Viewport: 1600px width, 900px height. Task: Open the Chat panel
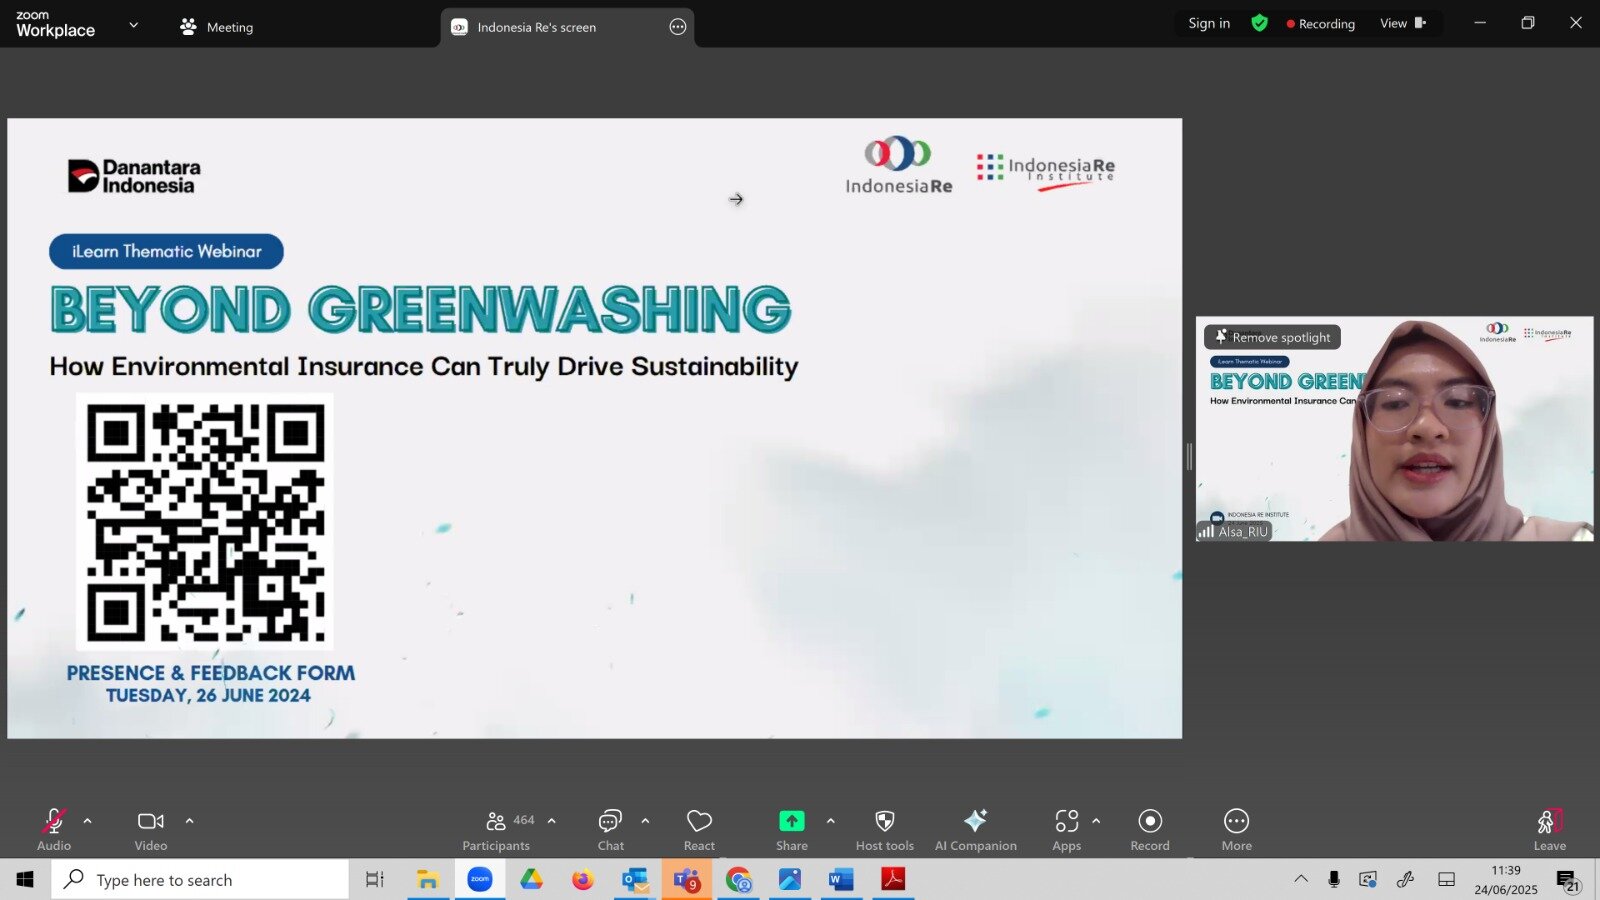(610, 830)
